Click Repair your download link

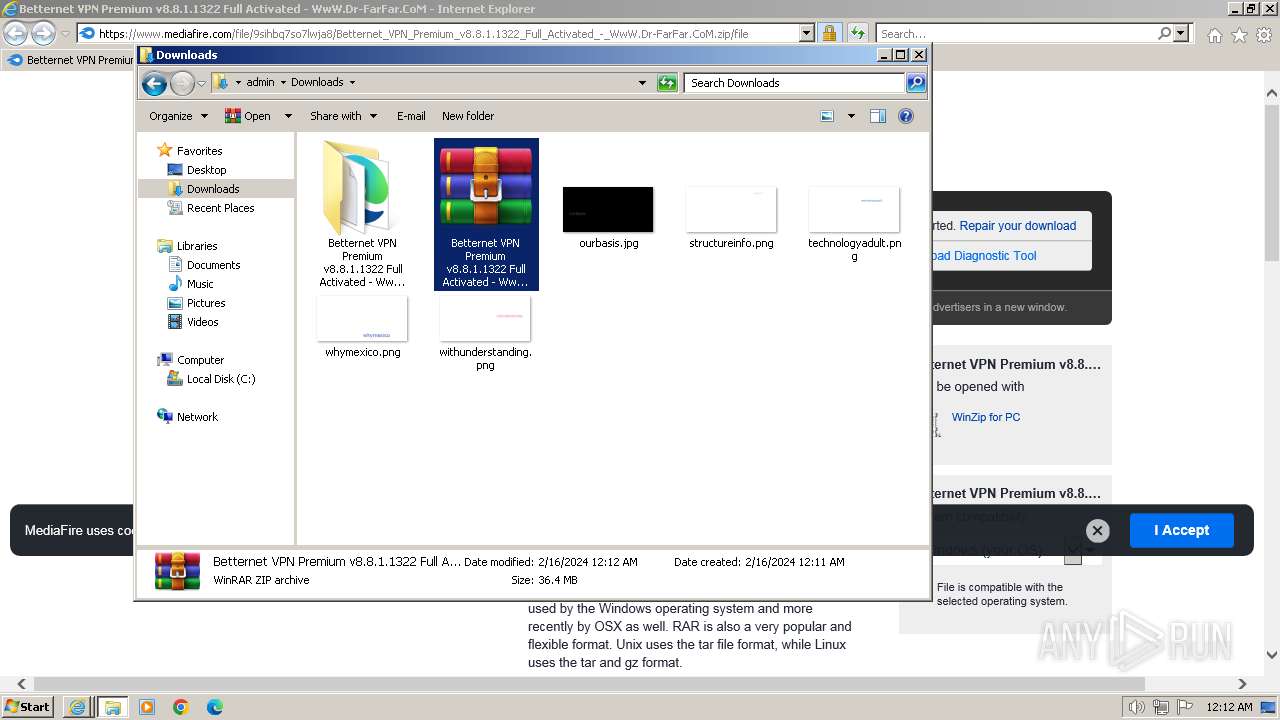pyautogui.click(x=1017, y=226)
